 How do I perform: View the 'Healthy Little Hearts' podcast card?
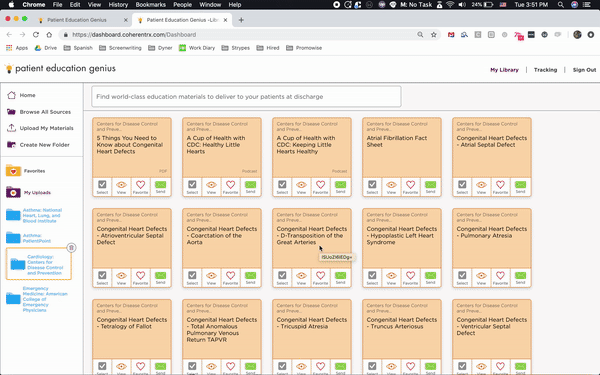coord(211,187)
